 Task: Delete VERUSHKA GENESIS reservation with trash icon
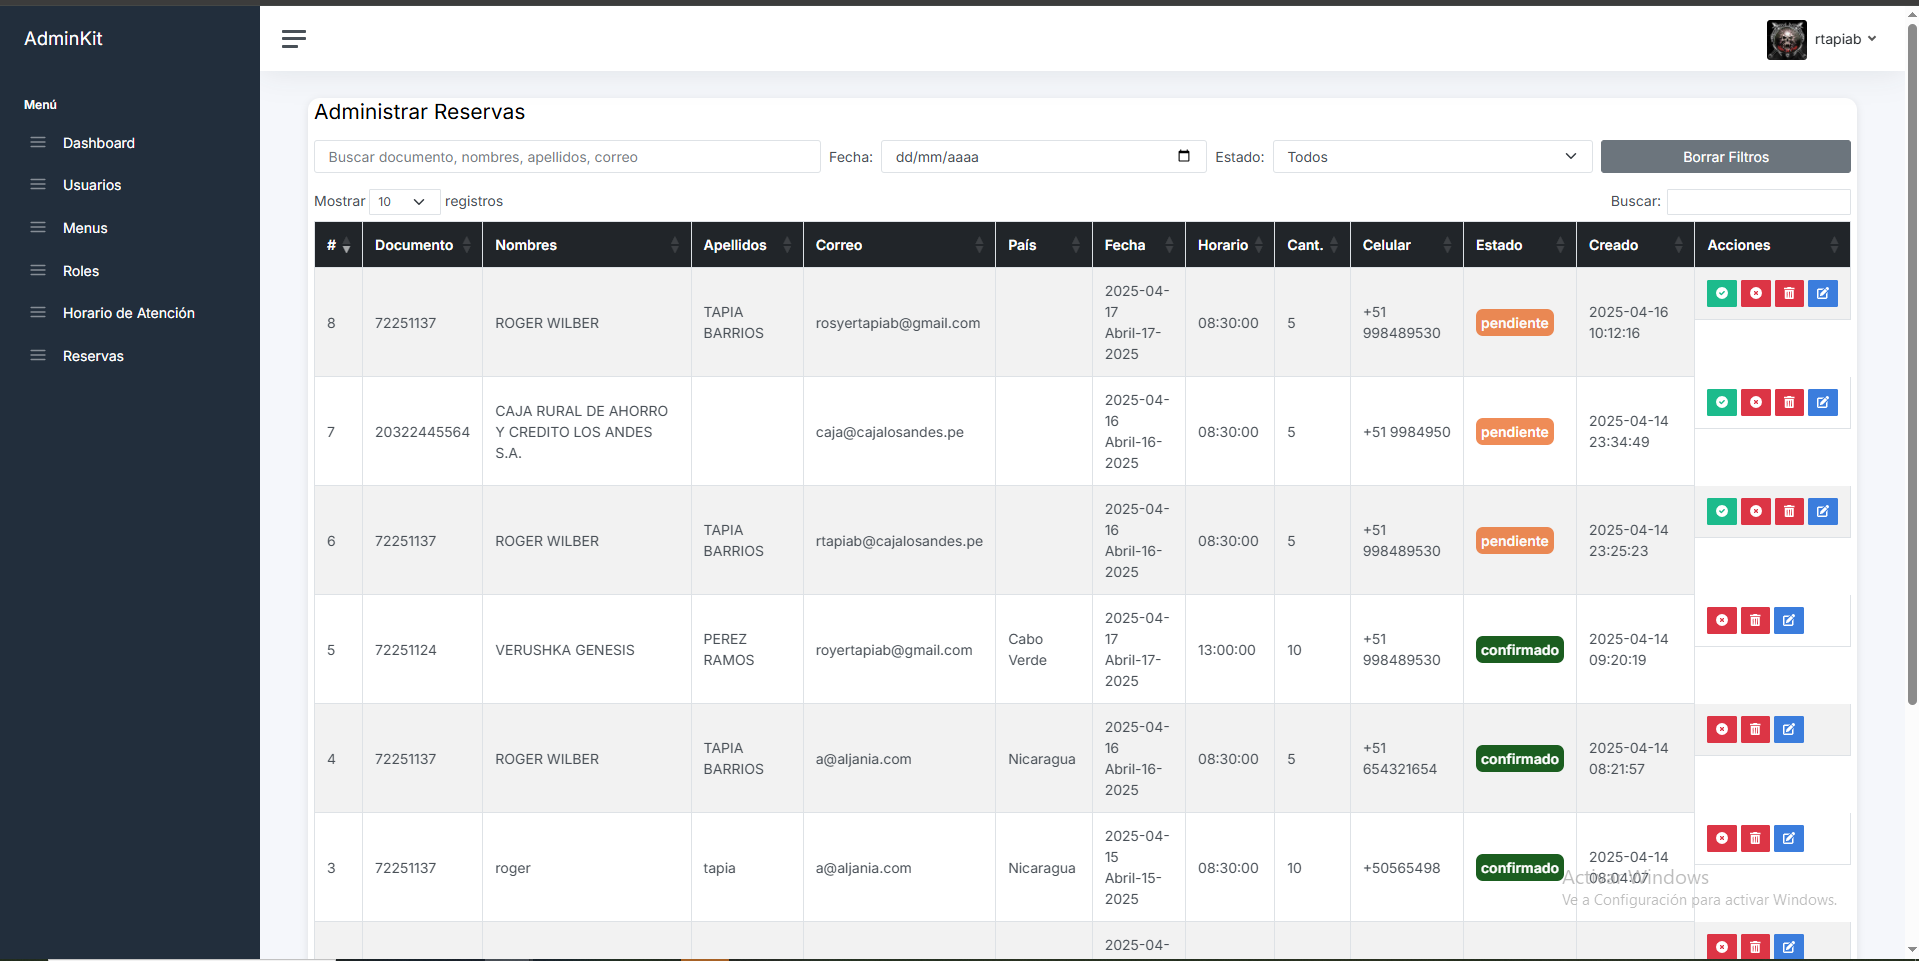coord(1755,620)
